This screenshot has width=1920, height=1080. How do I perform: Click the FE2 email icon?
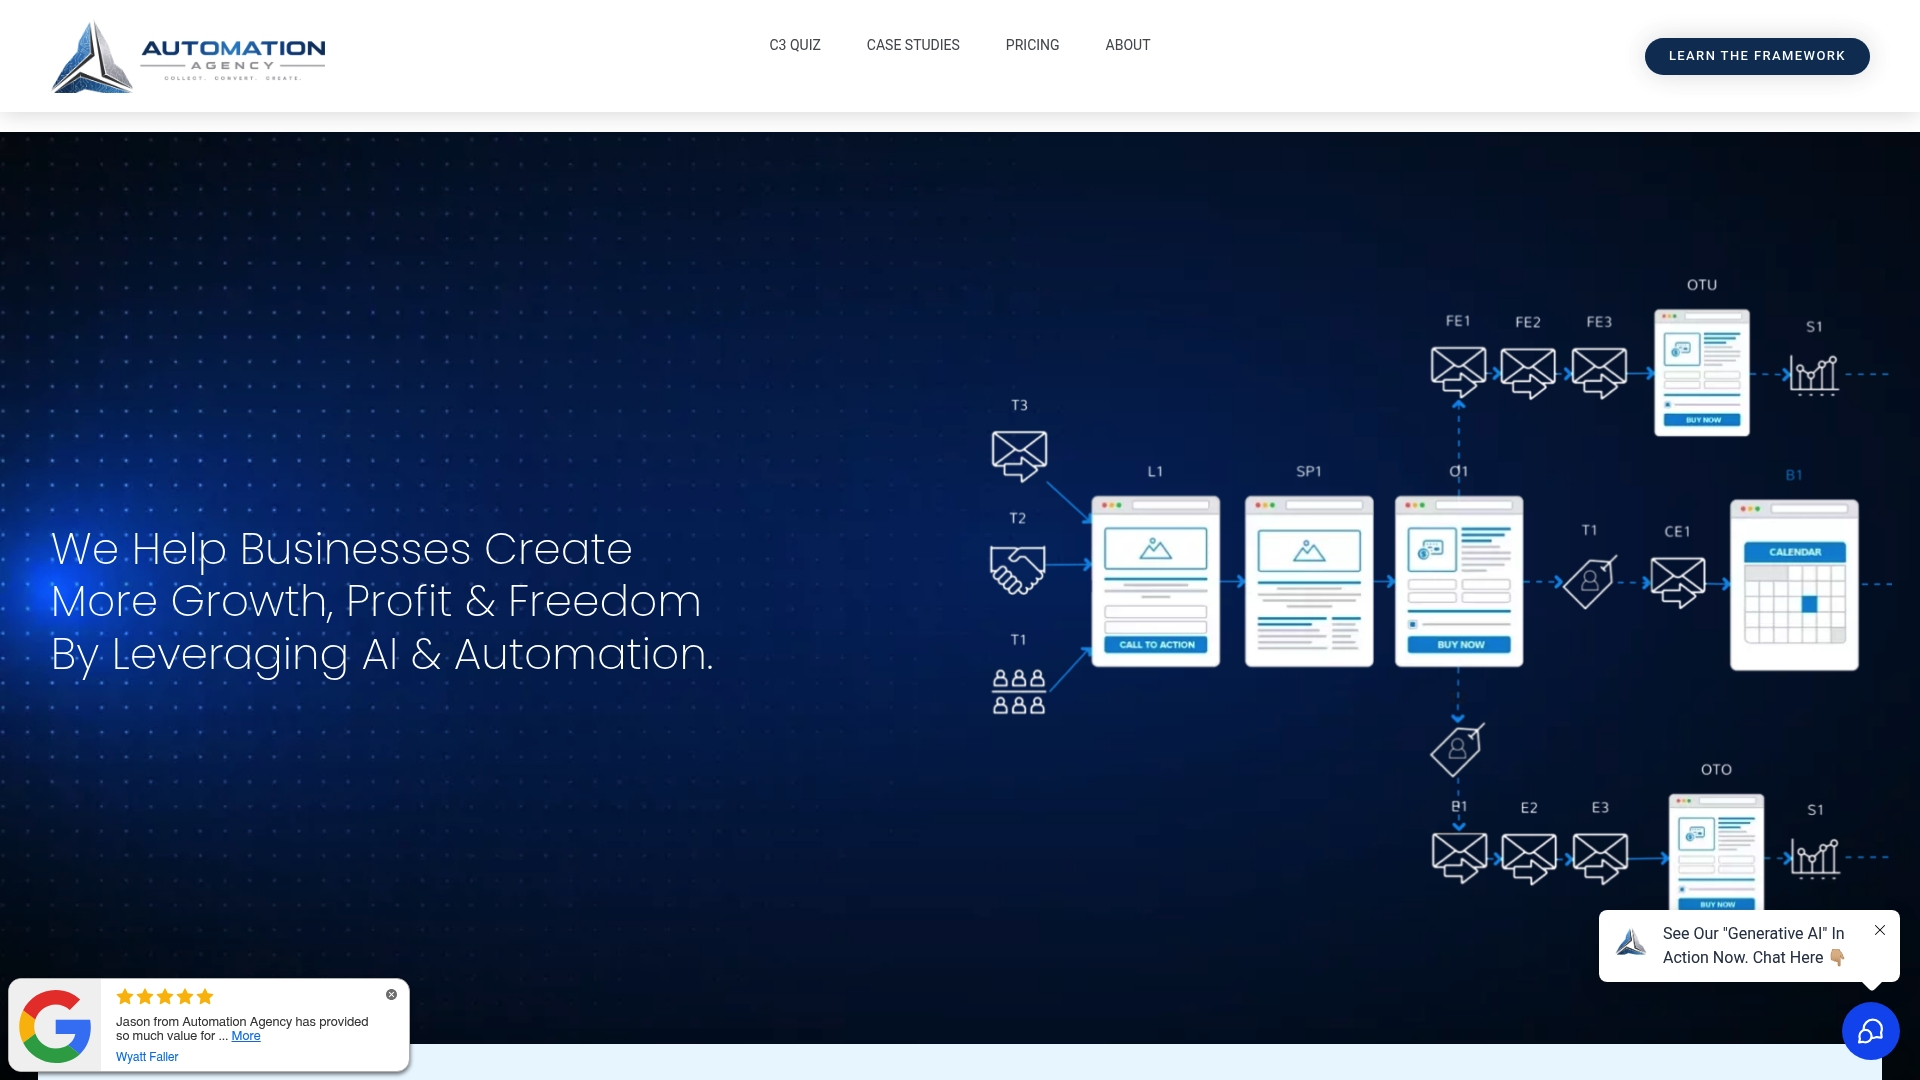click(x=1528, y=373)
